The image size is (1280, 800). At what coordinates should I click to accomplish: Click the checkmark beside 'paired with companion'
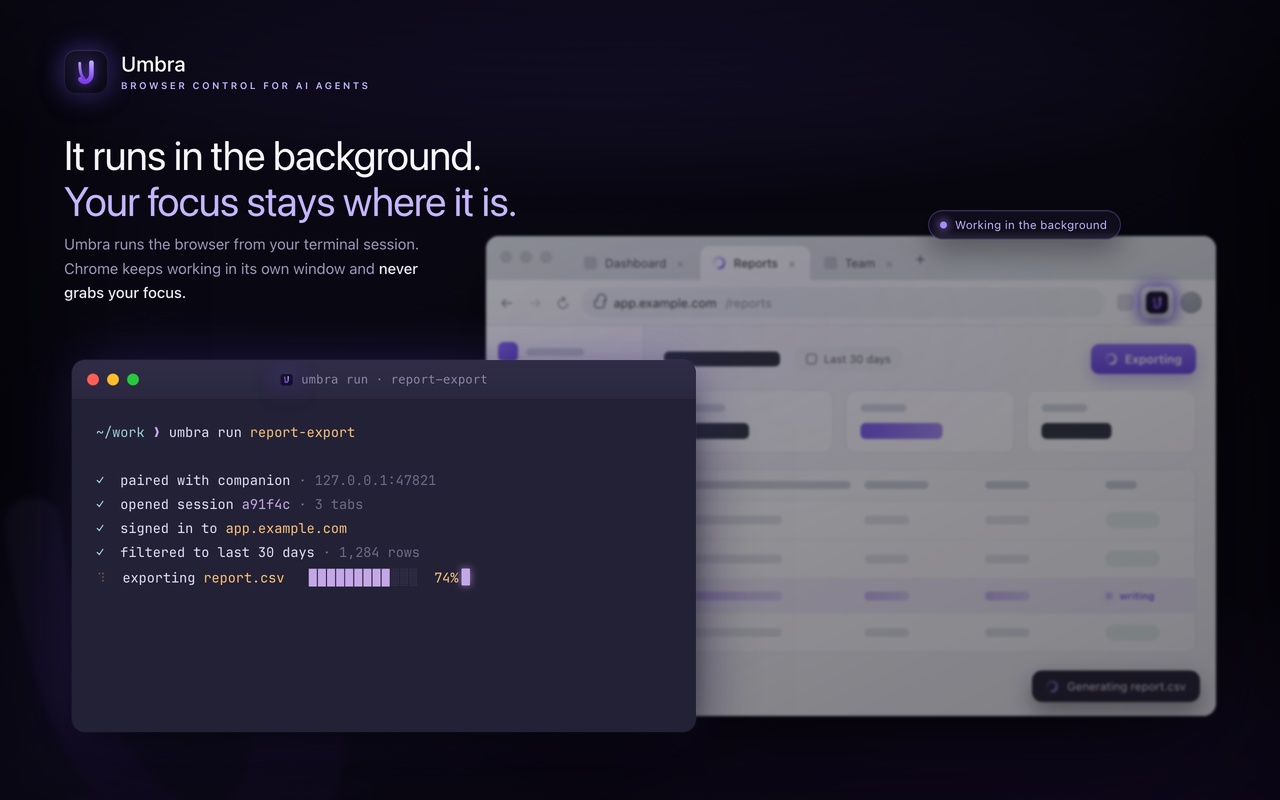pyautogui.click(x=100, y=480)
